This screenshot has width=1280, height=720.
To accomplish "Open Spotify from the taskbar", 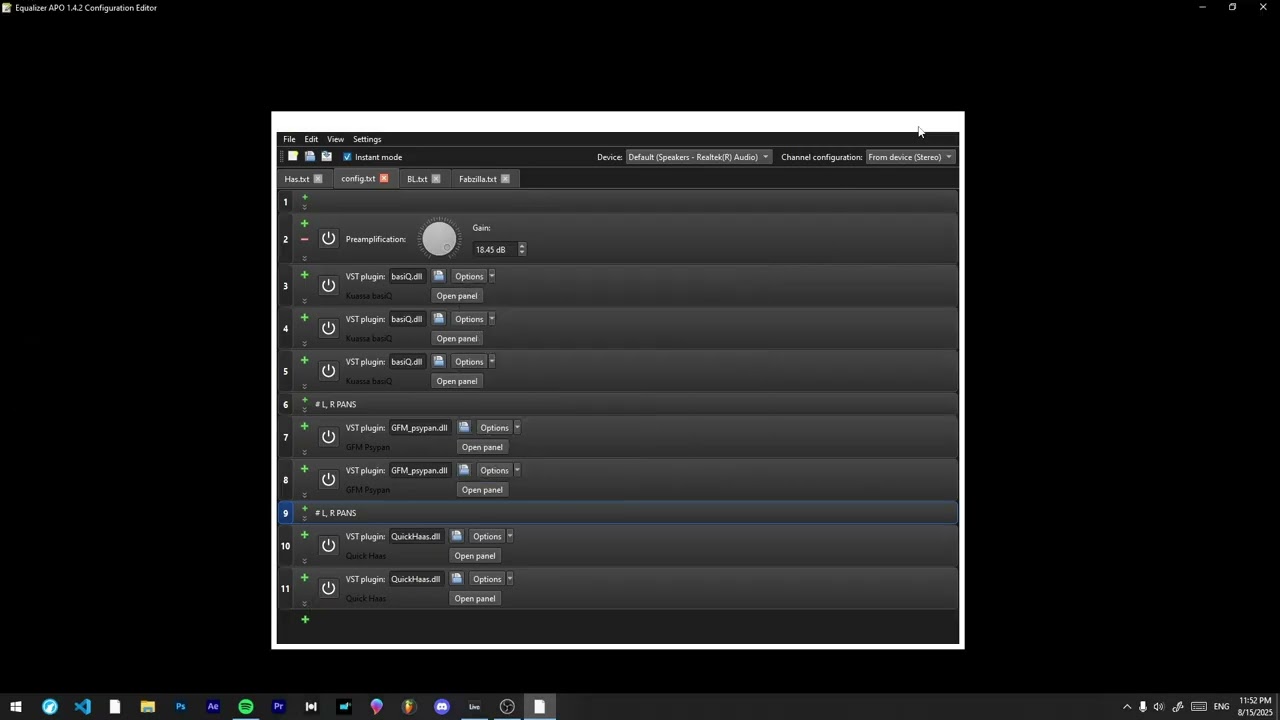I will (246, 707).
